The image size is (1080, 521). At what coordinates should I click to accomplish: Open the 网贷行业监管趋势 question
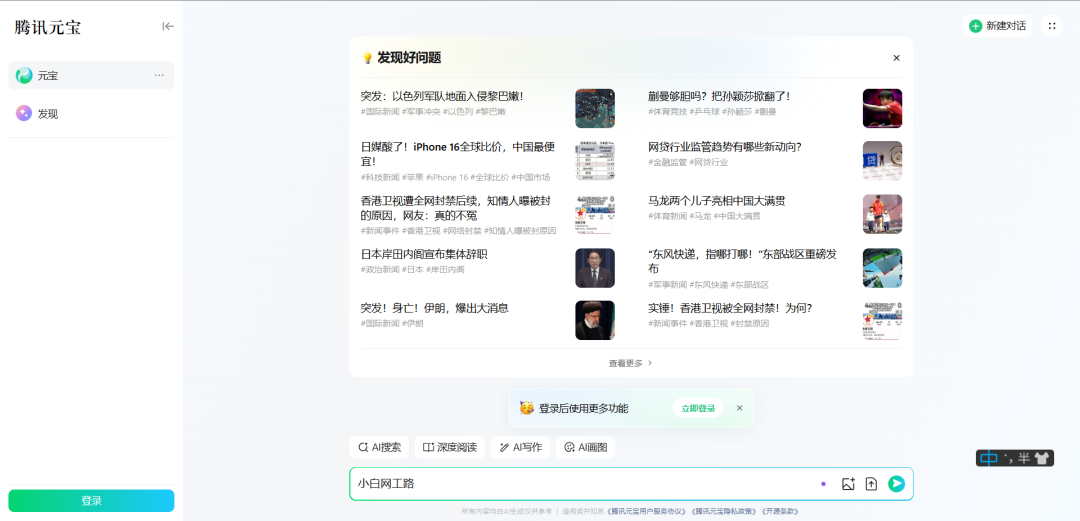725,147
